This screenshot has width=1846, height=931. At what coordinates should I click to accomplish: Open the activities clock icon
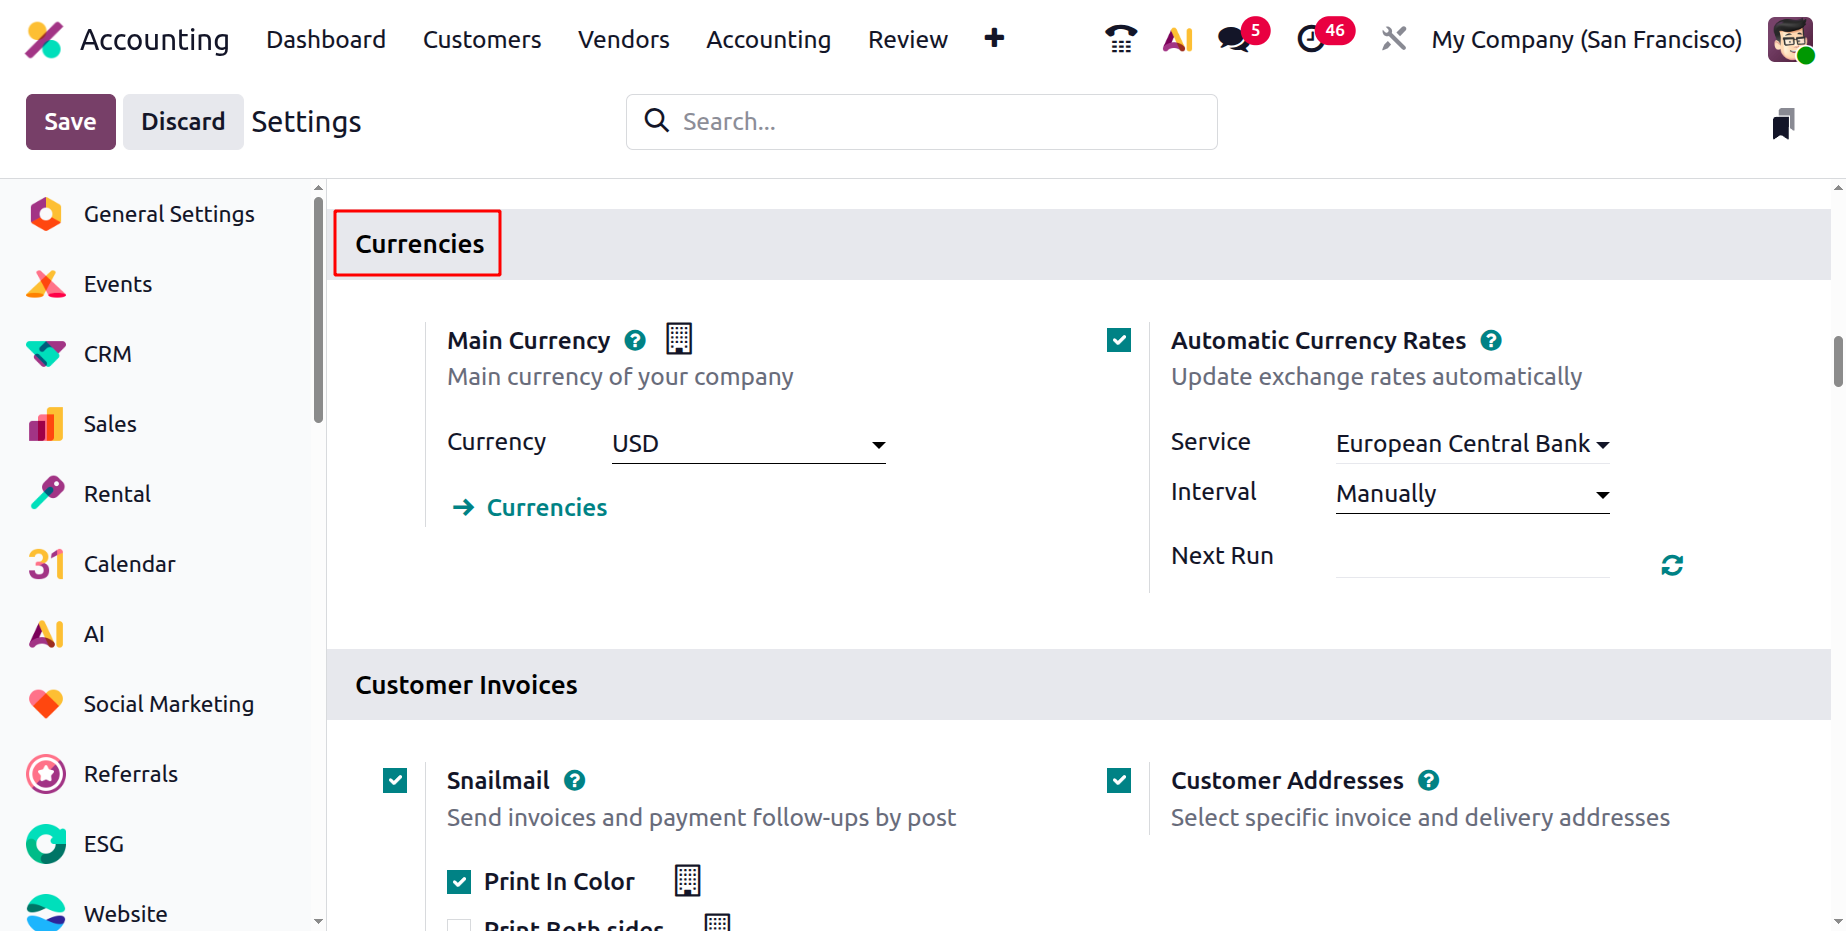click(1311, 39)
